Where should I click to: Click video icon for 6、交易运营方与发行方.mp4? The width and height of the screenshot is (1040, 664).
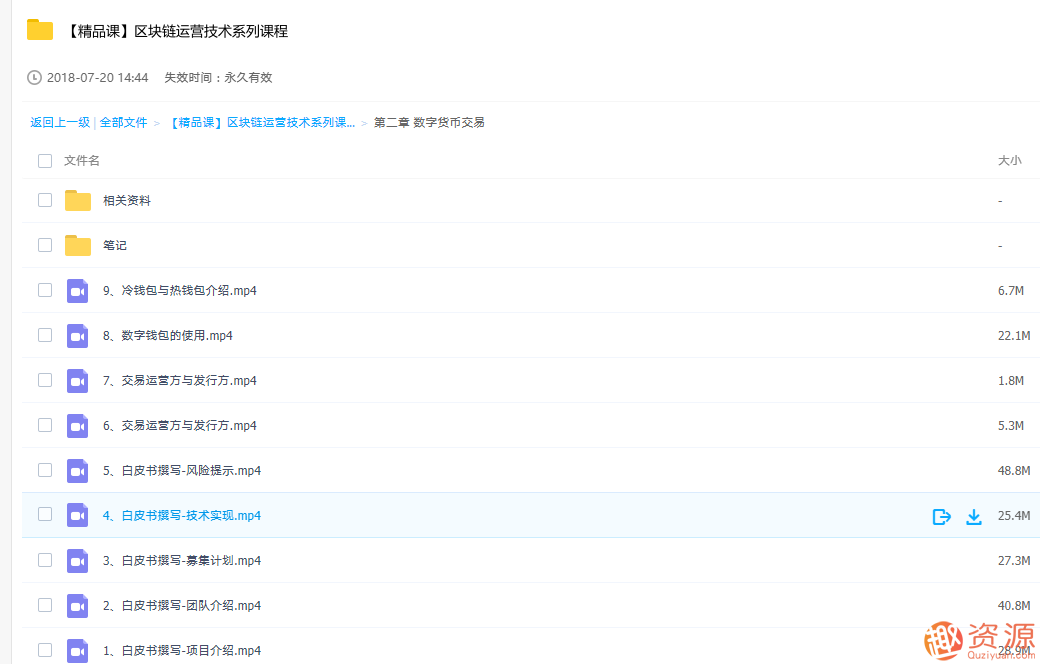click(x=78, y=426)
